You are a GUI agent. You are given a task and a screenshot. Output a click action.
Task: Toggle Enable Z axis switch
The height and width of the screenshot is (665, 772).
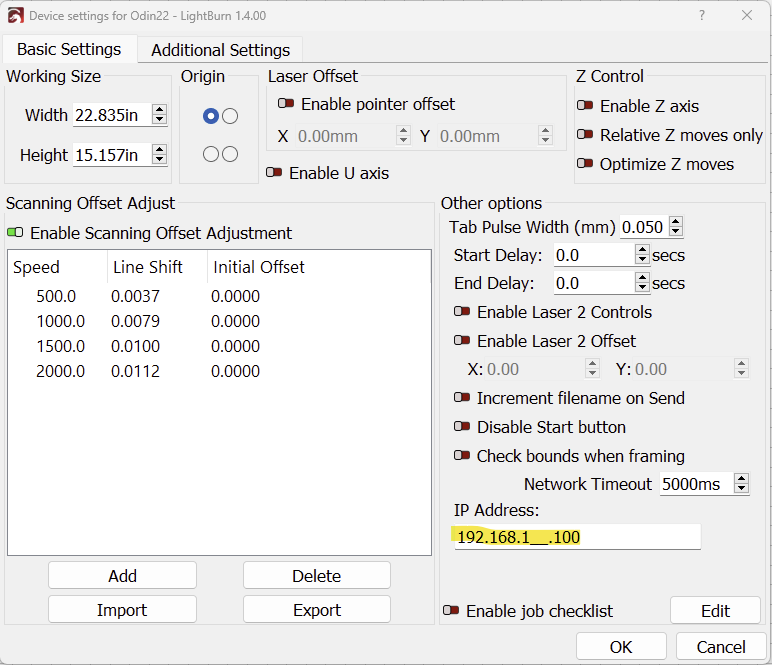(585, 105)
